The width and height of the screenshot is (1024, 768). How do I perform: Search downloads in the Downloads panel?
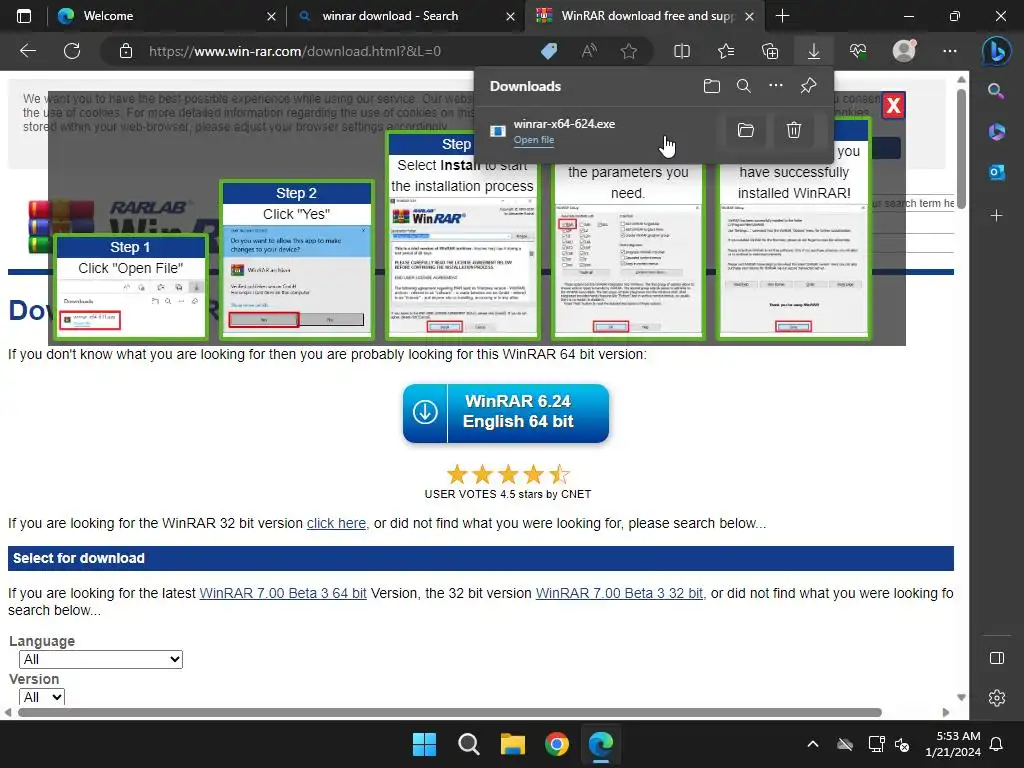click(743, 86)
